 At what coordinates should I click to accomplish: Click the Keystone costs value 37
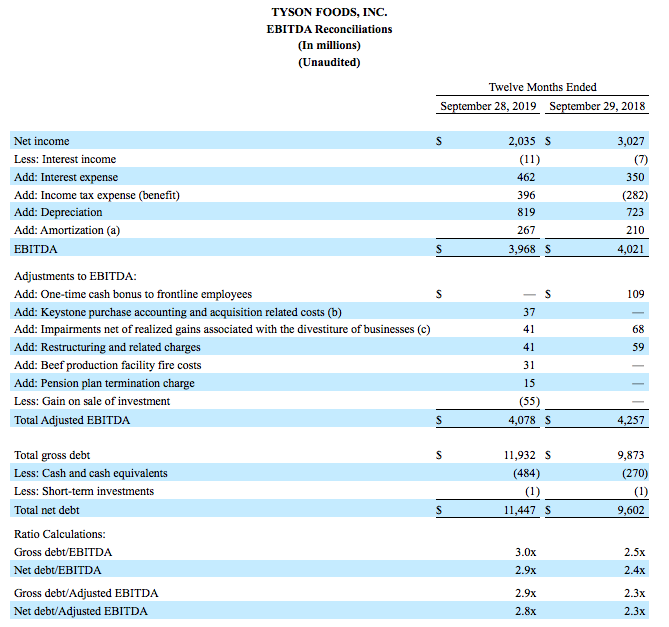tap(529, 312)
